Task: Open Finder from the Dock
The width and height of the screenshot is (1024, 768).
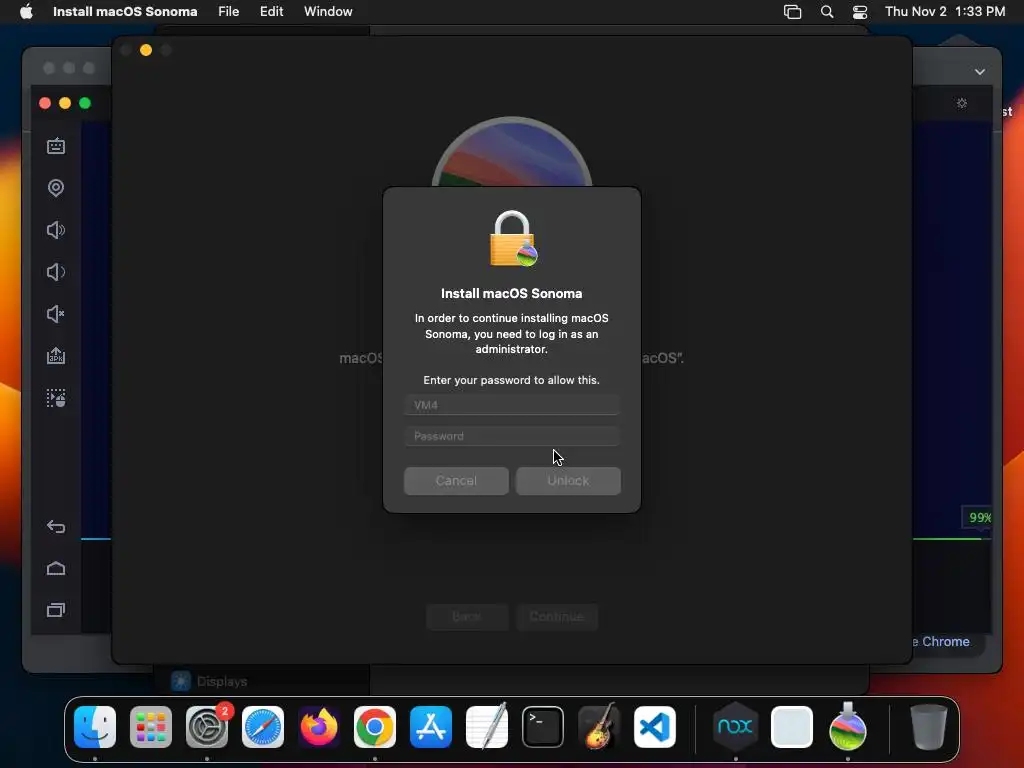Action: click(x=95, y=727)
